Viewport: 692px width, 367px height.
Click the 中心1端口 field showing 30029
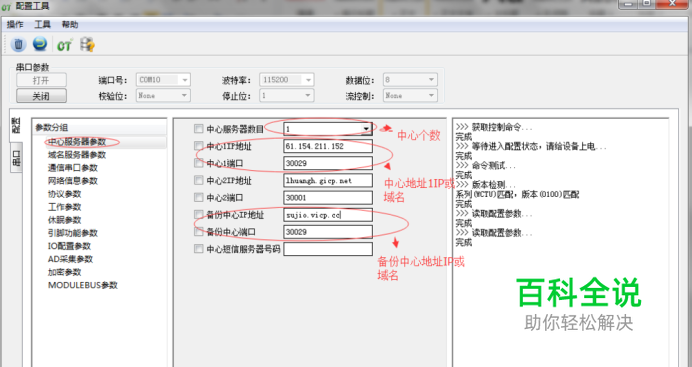click(x=328, y=163)
